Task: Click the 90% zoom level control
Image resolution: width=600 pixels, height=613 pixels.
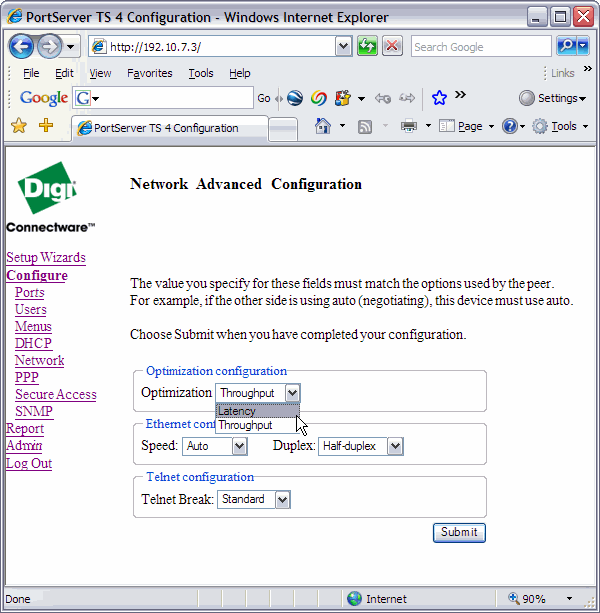Action: coord(539,599)
